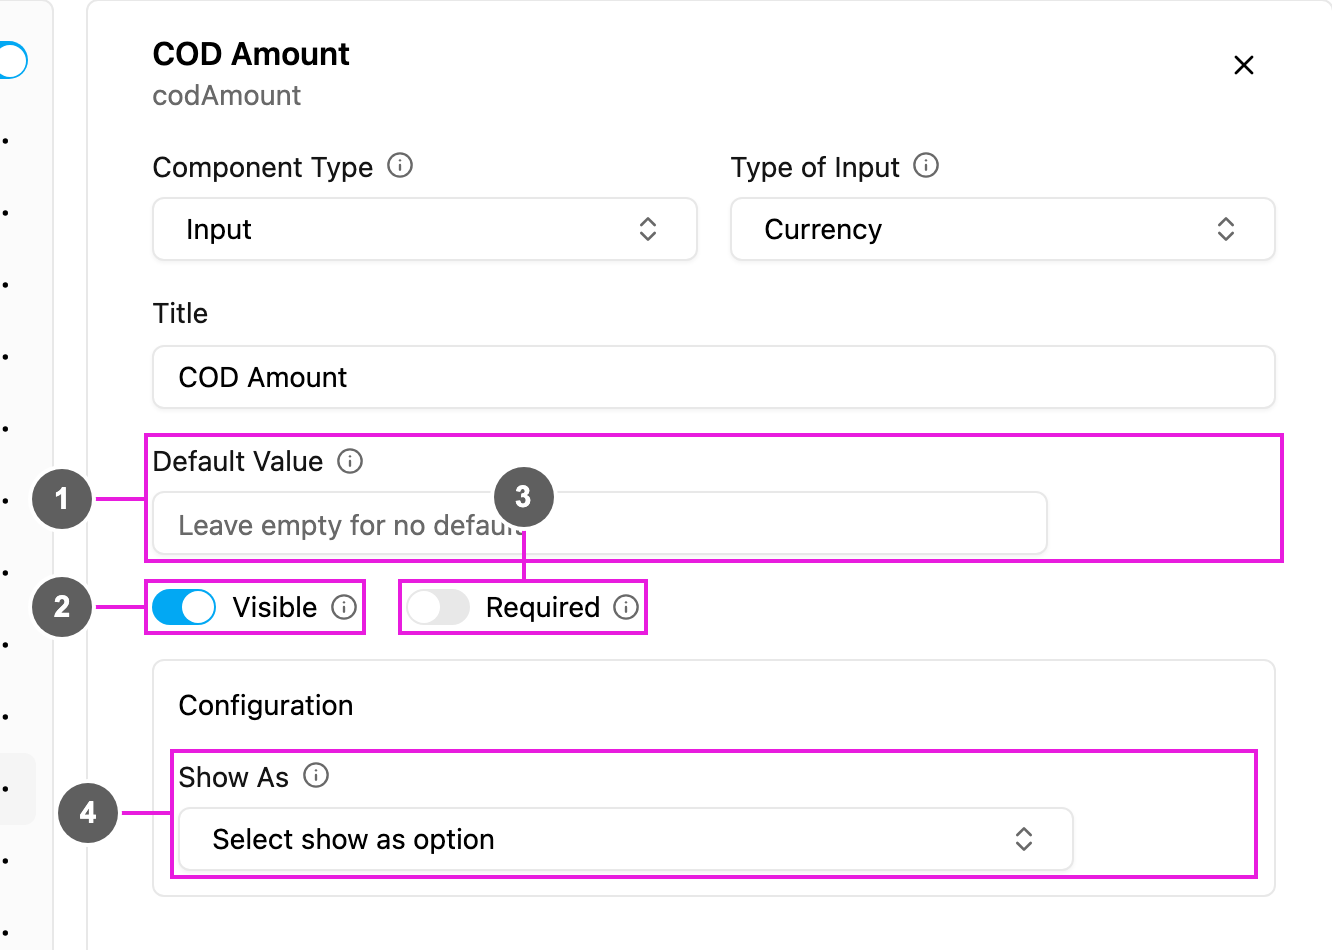
Task: Close the COD Amount panel
Action: tap(1244, 65)
